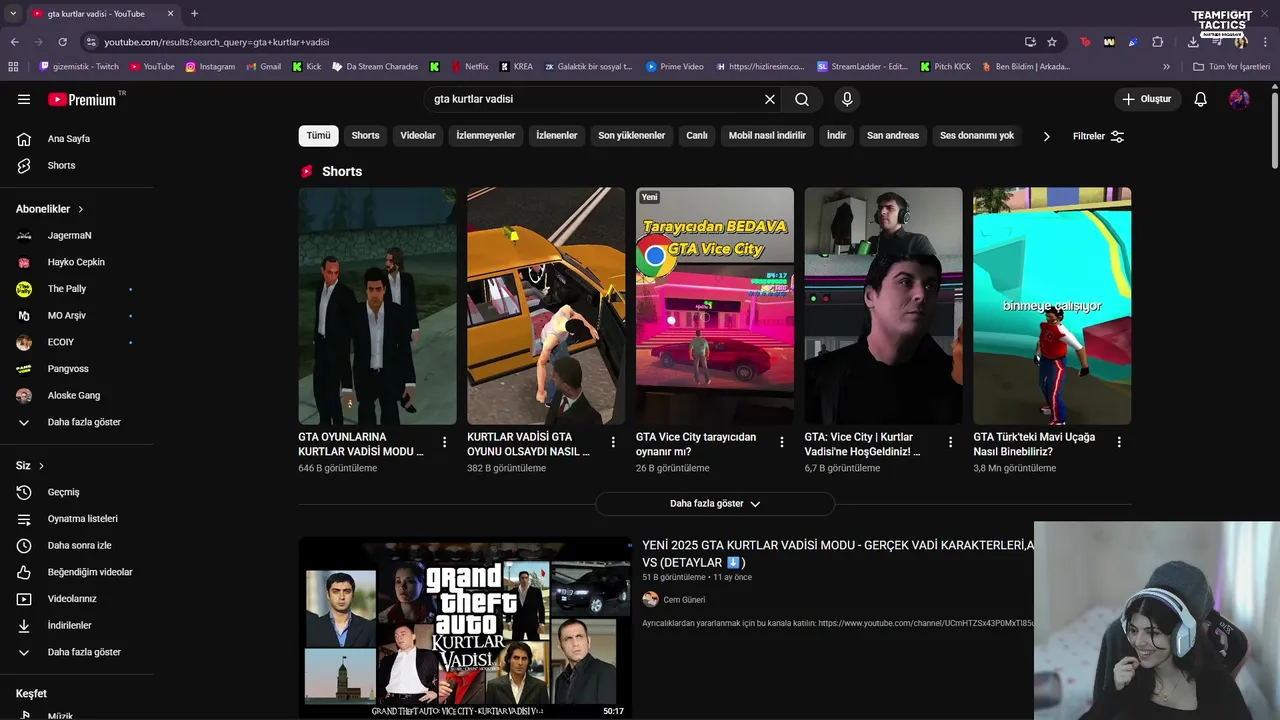The height and width of the screenshot is (720, 1280).
Task: Open the Prime Video bookmark
Action: click(674, 67)
